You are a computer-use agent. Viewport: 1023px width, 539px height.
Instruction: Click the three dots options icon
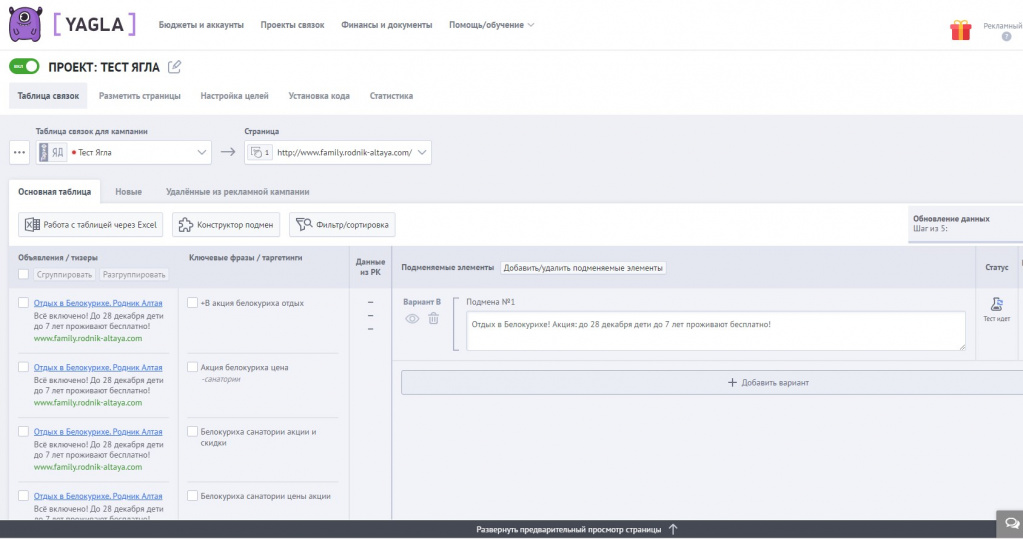[20, 153]
